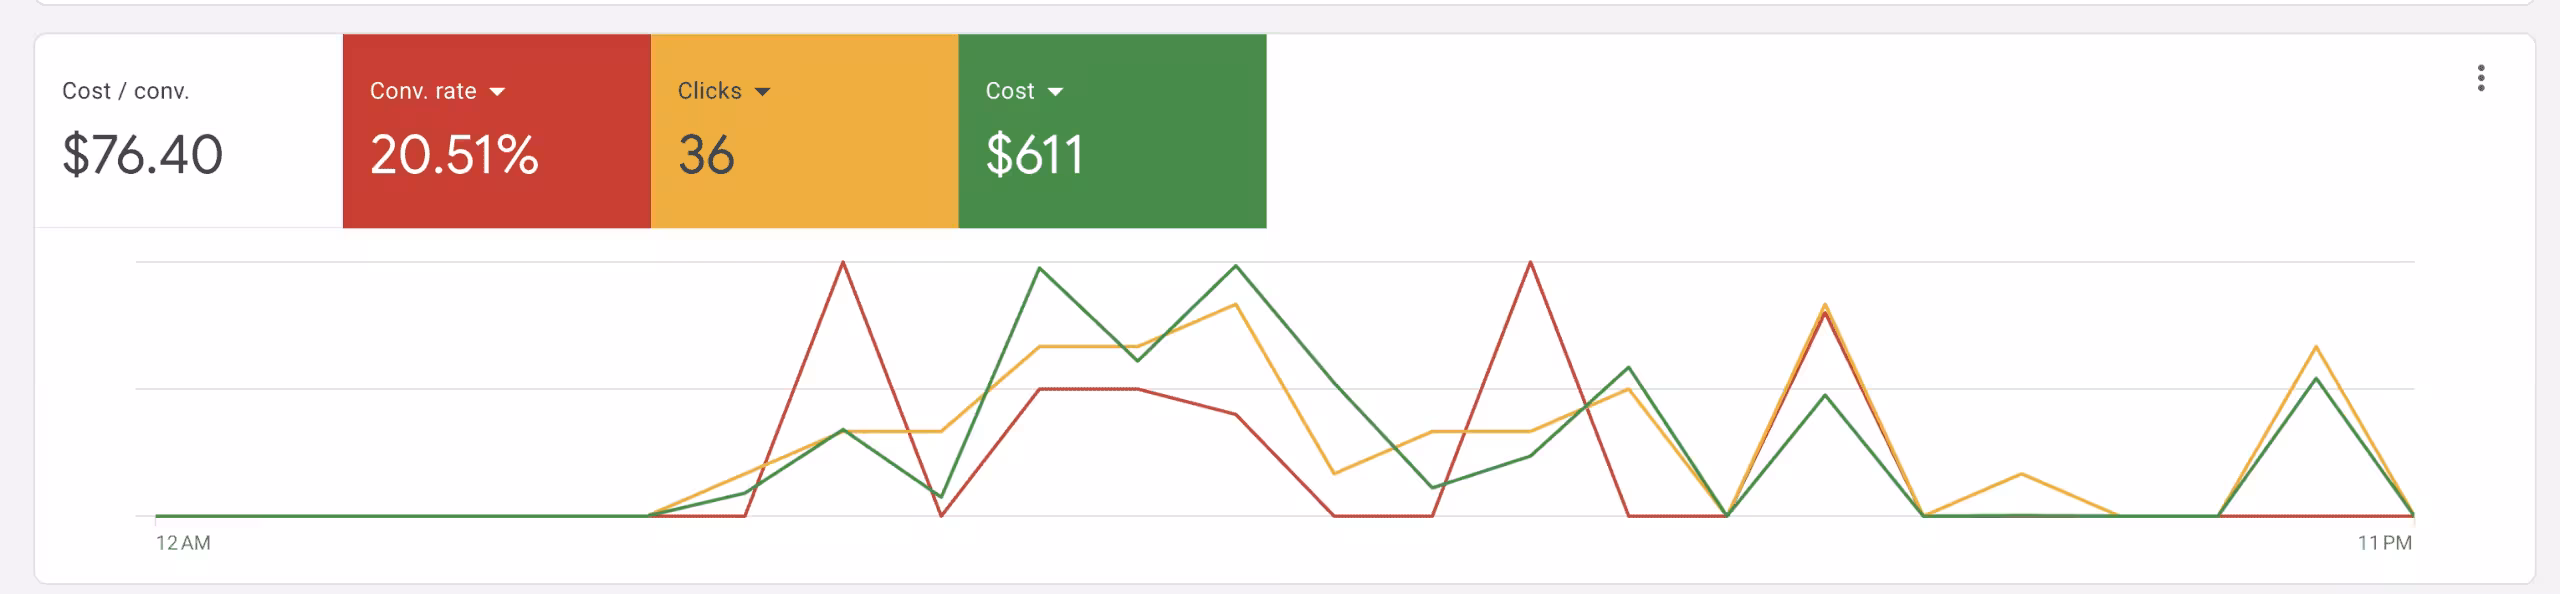Click the 36 clicks value
Image resolution: width=2560 pixels, height=594 pixels.
coord(706,155)
